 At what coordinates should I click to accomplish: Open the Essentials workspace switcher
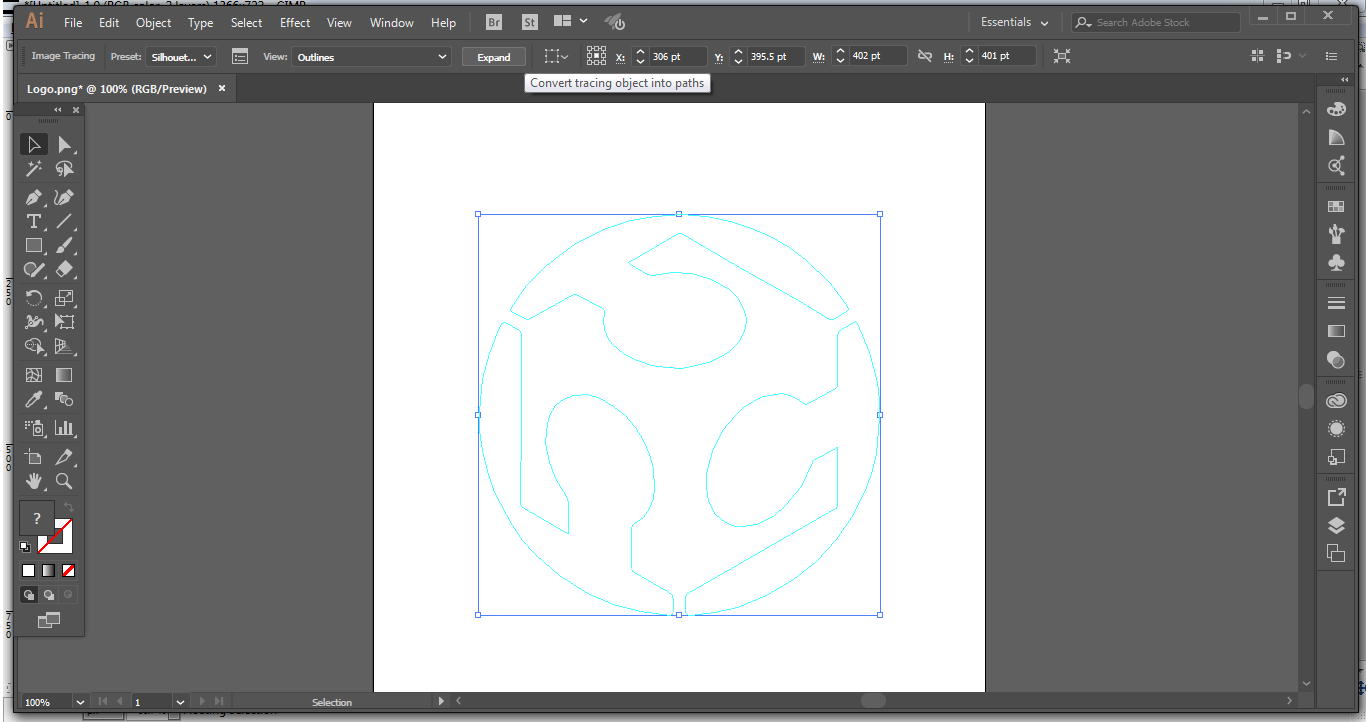[x=1014, y=22]
